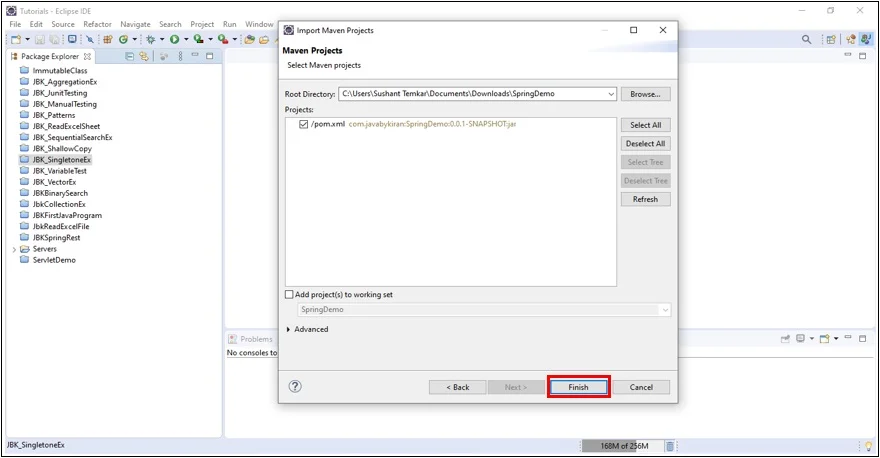This screenshot has width=880, height=458.
Task: Click the New Java Package icon
Action: click(x=107, y=39)
